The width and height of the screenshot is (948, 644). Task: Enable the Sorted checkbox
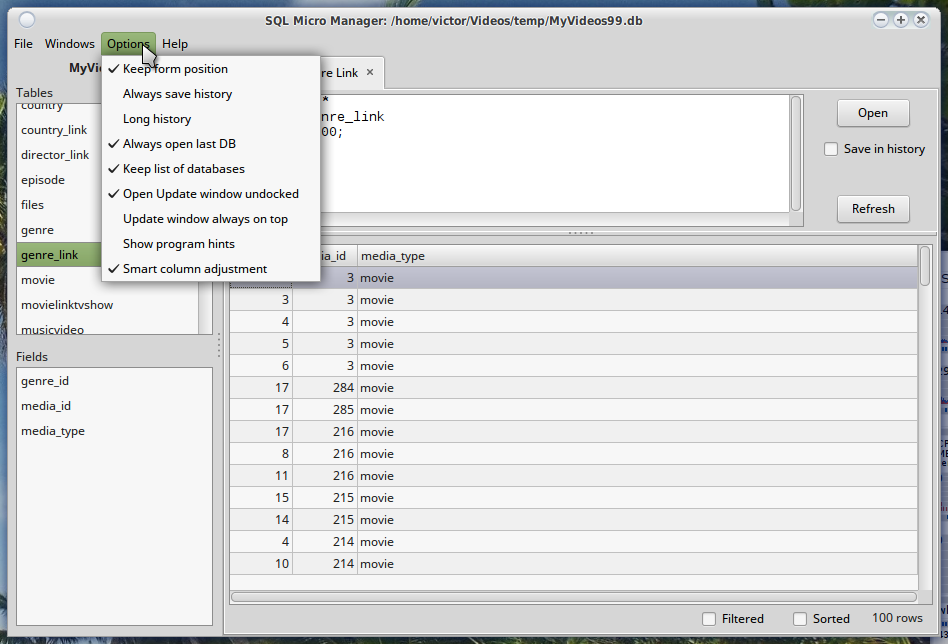[x=798, y=618]
